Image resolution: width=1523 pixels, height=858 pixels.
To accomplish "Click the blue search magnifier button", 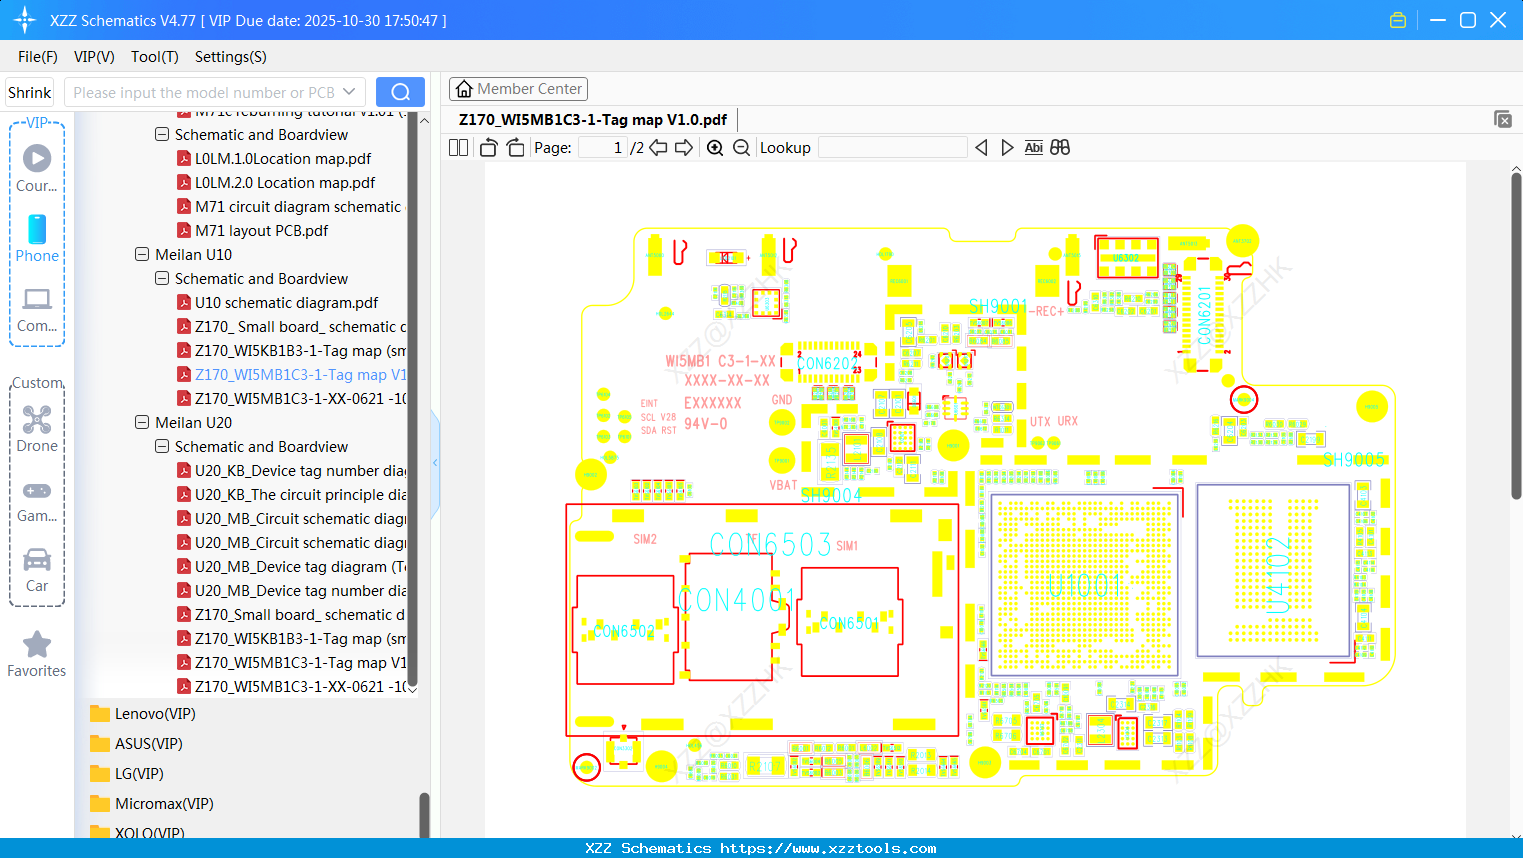I will pos(399,91).
